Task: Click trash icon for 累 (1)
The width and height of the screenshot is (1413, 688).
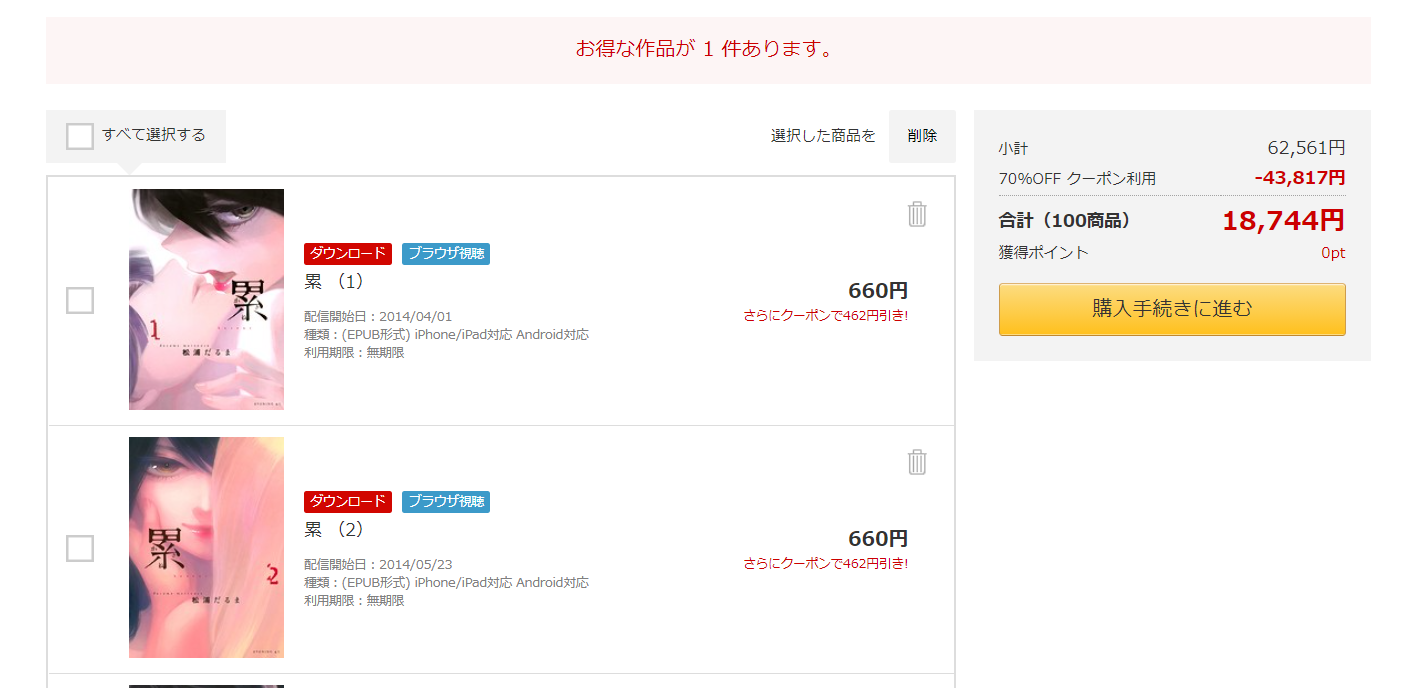Action: pos(917,214)
